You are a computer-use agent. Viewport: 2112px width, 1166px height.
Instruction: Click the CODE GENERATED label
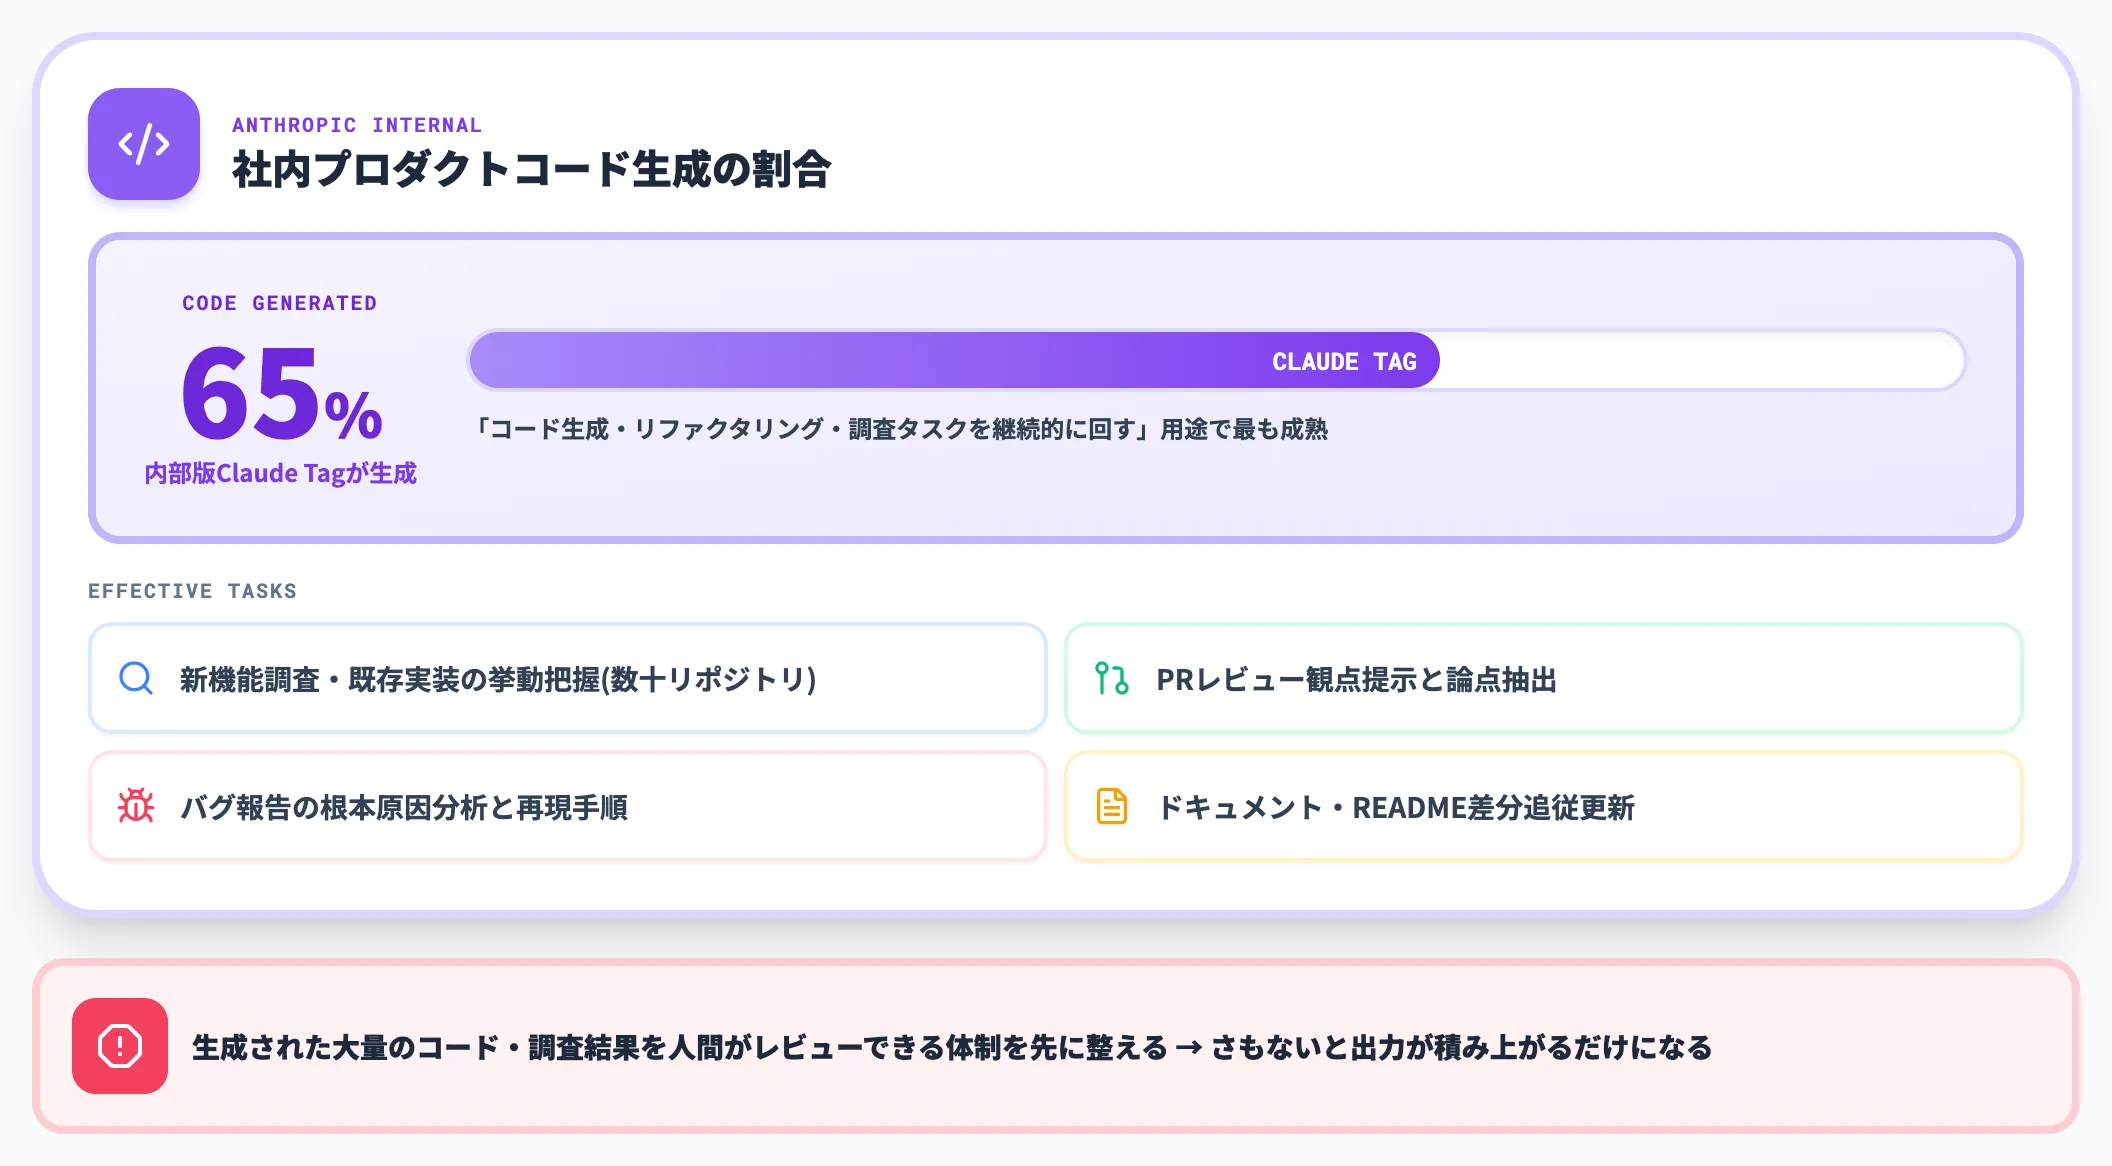[280, 303]
